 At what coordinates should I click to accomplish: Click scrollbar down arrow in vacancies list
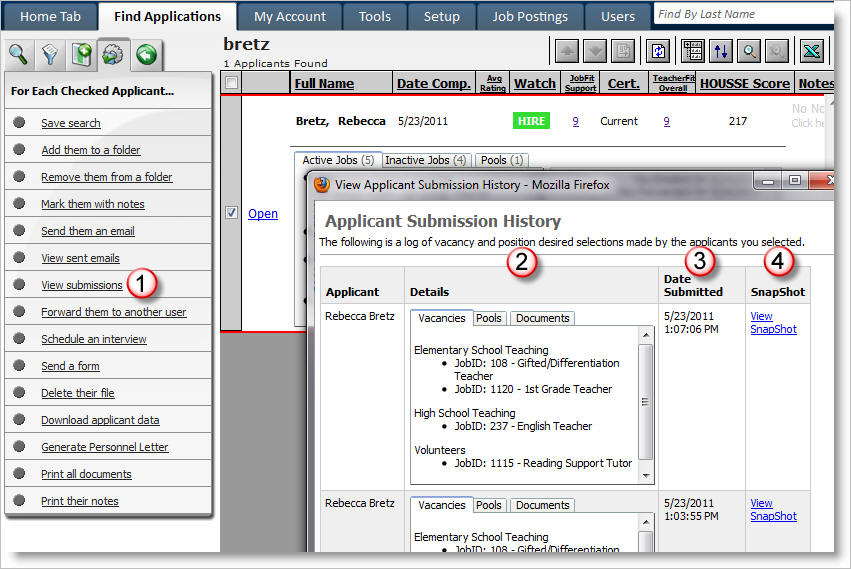pos(646,476)
